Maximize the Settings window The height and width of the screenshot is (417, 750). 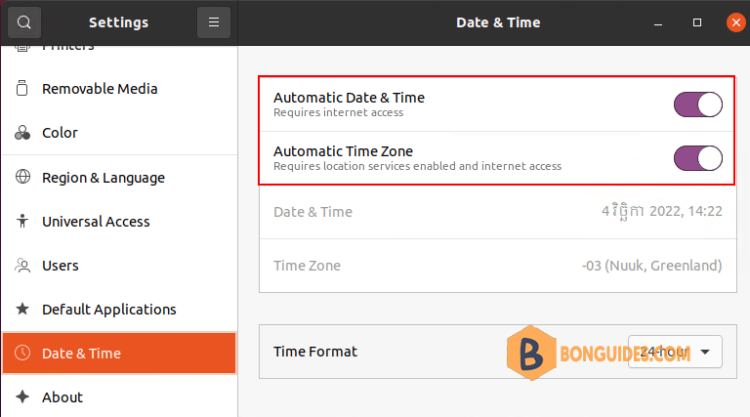(697, 22)
